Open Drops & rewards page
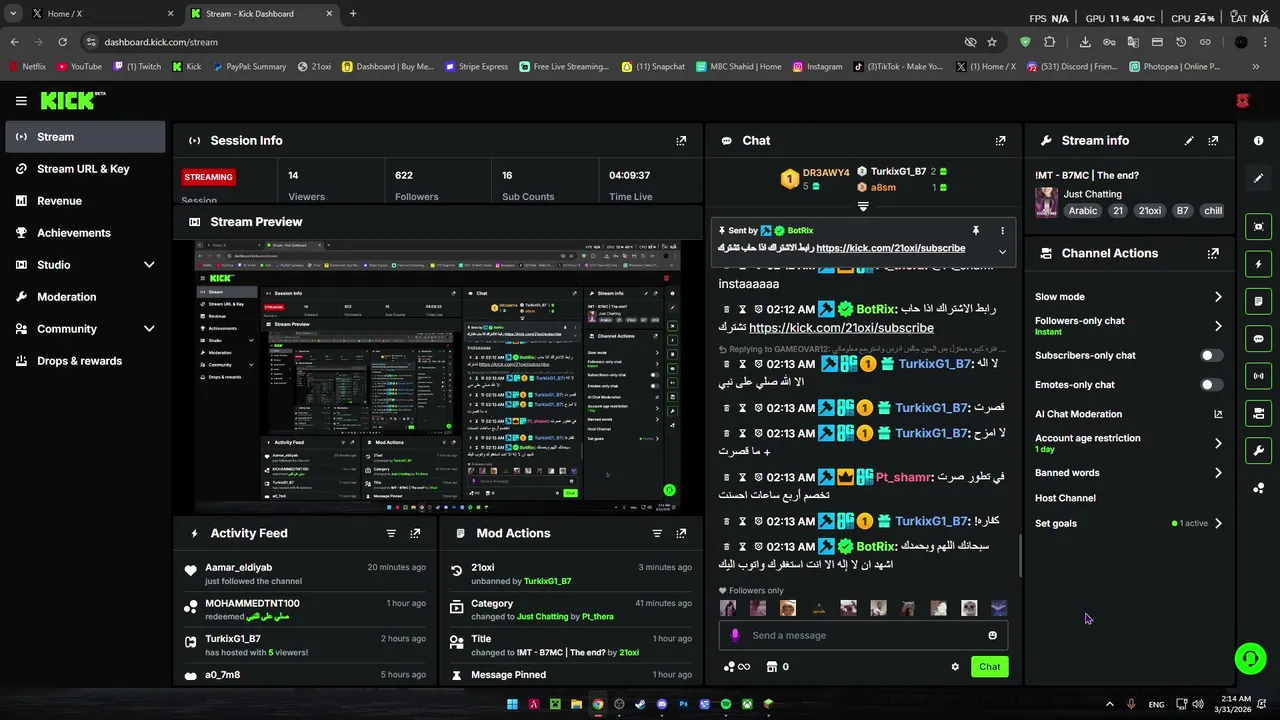The height and width of the screenshot is (720, 1280). tap(85, 361)
